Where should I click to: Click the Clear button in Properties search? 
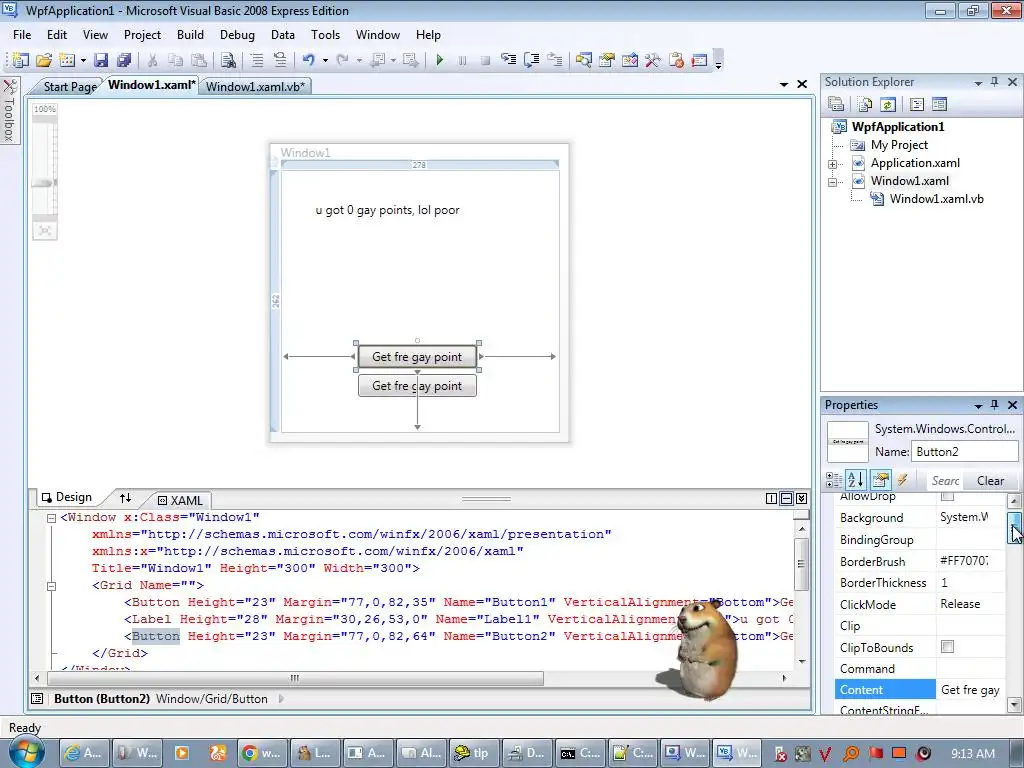click(990, 481)
